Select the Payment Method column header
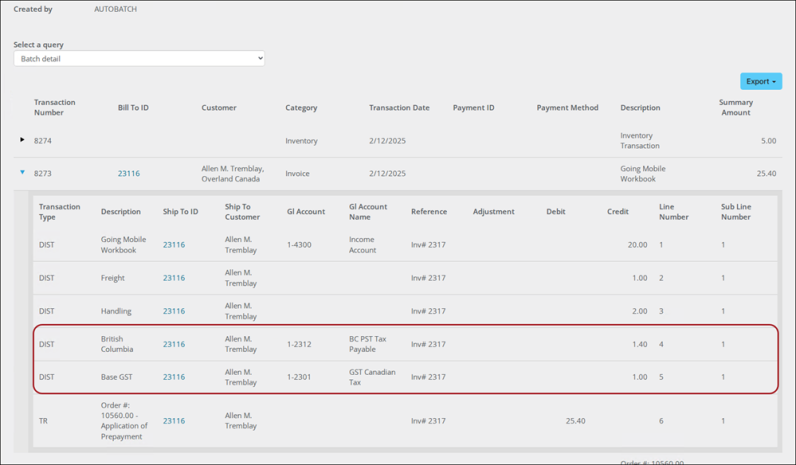The image size is (796, 465). click(567, 108)
